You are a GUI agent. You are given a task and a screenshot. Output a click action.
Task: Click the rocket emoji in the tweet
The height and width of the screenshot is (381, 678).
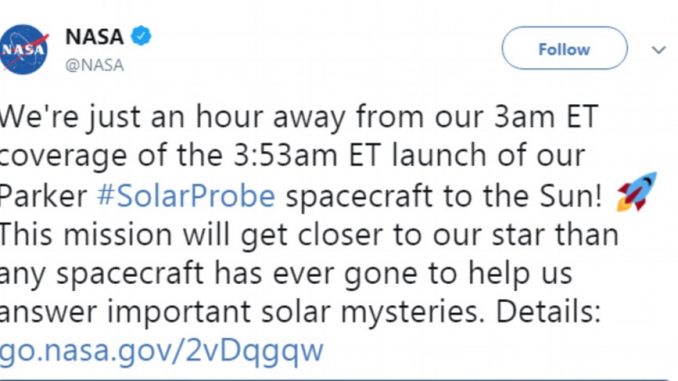[x=636, y=192]
